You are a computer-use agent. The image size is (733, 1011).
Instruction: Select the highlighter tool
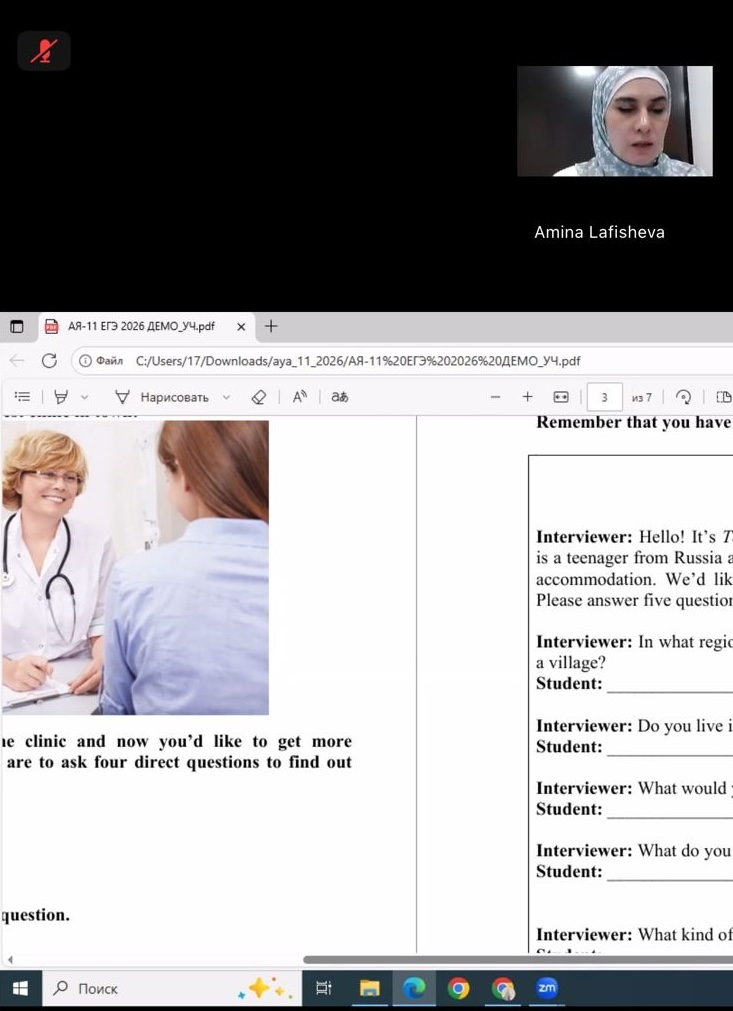click(x=61, y=397)
